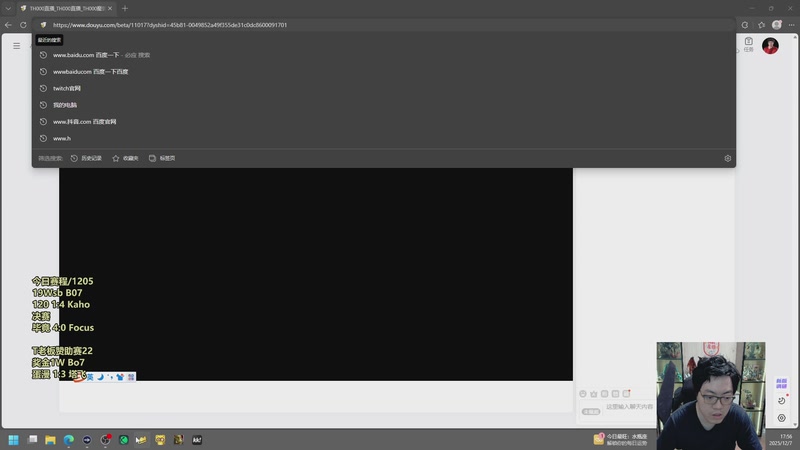800x450 pixels.
Task: Click the target icon at bottom-right sidebar
Action: [x=781, y=418]
